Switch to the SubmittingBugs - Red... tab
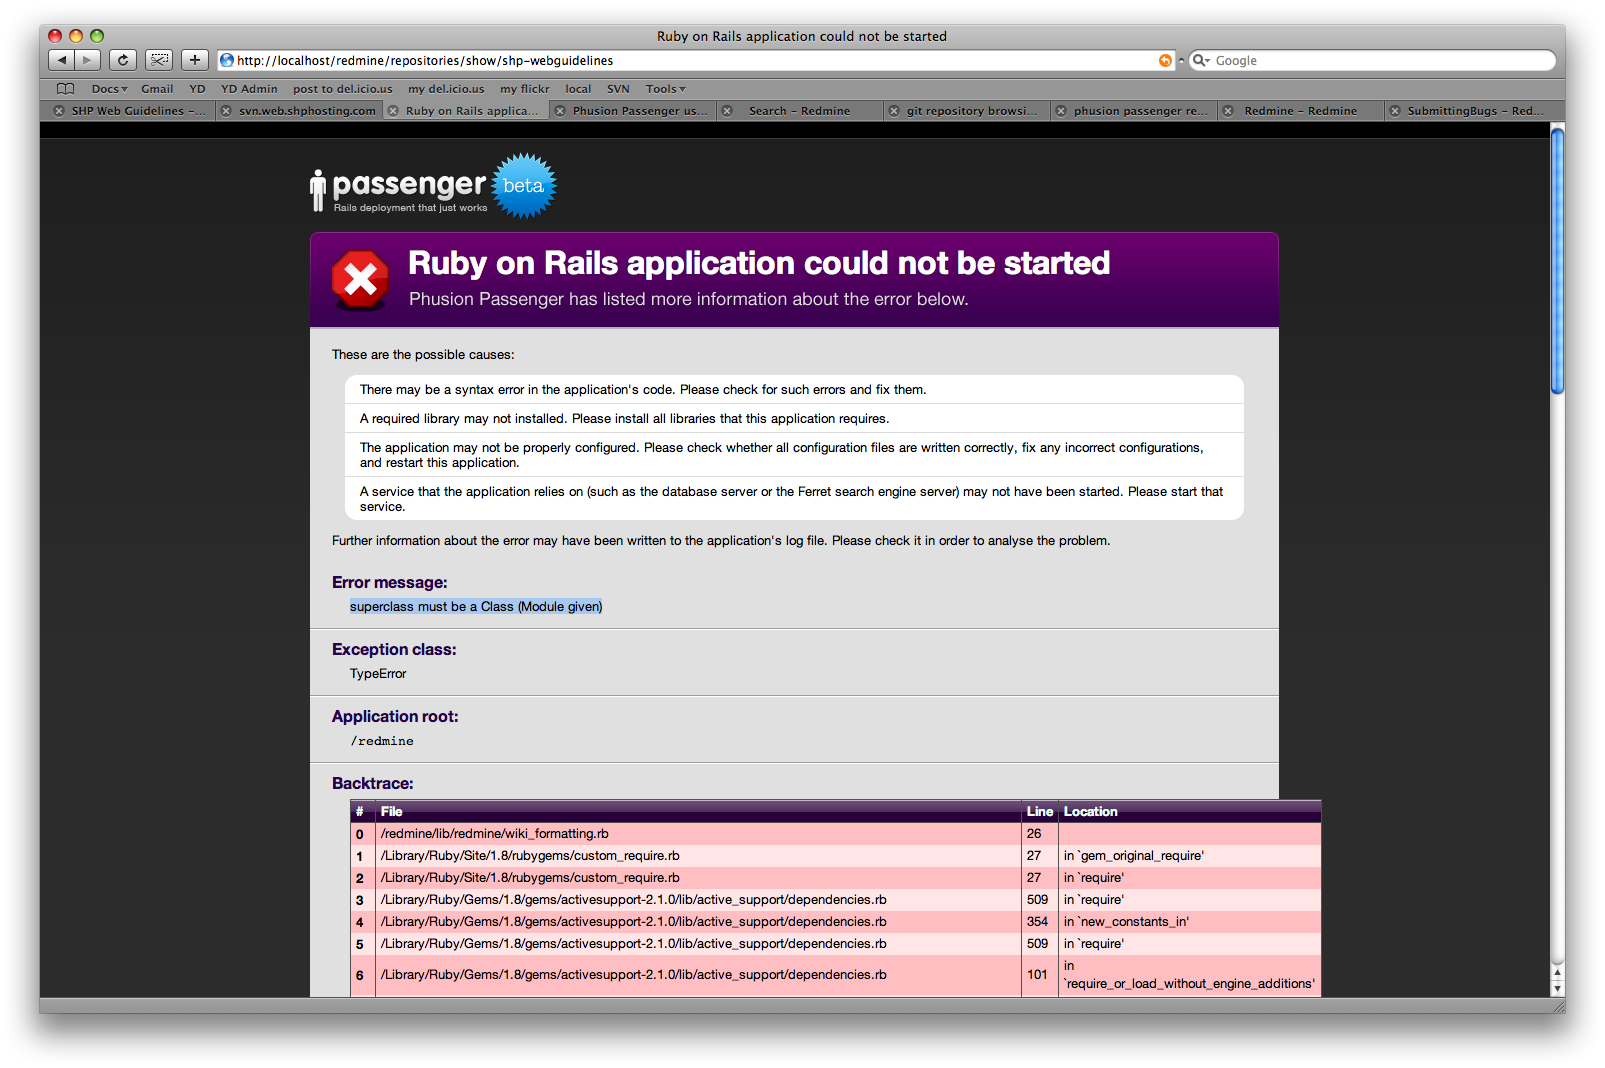 tap(1475, 111)
